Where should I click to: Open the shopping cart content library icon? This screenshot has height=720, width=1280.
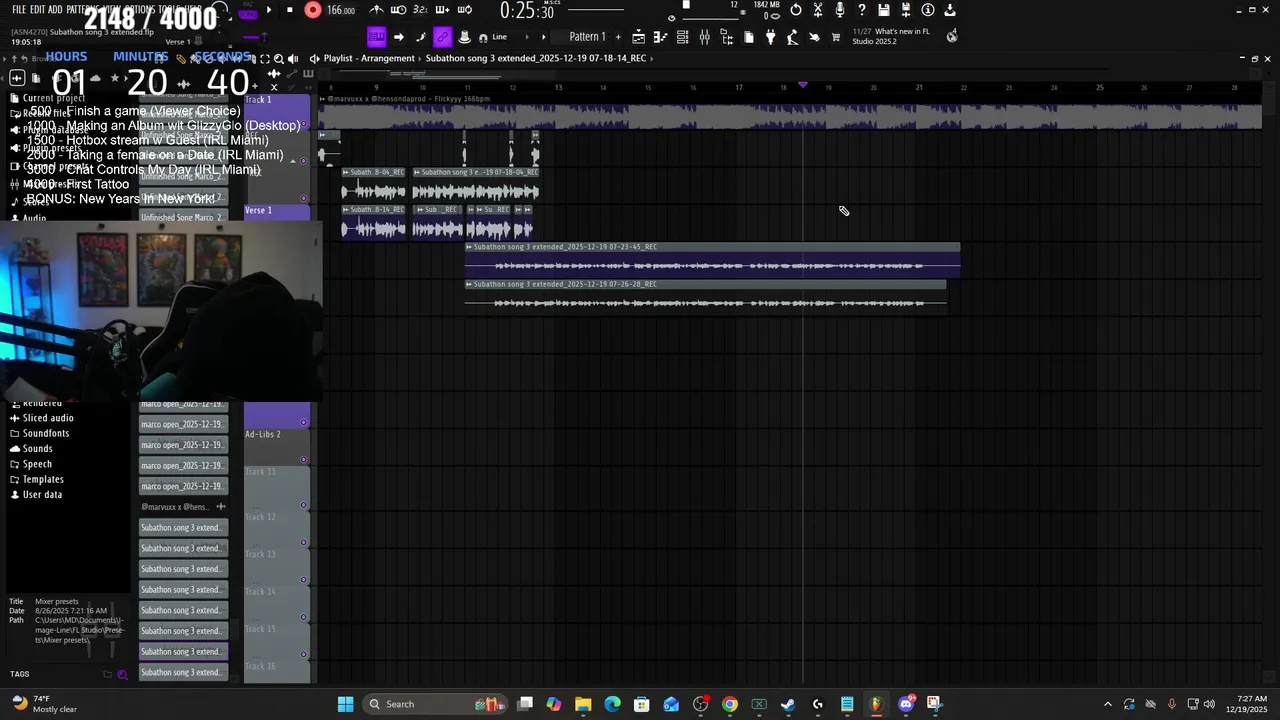coord(836,37)
